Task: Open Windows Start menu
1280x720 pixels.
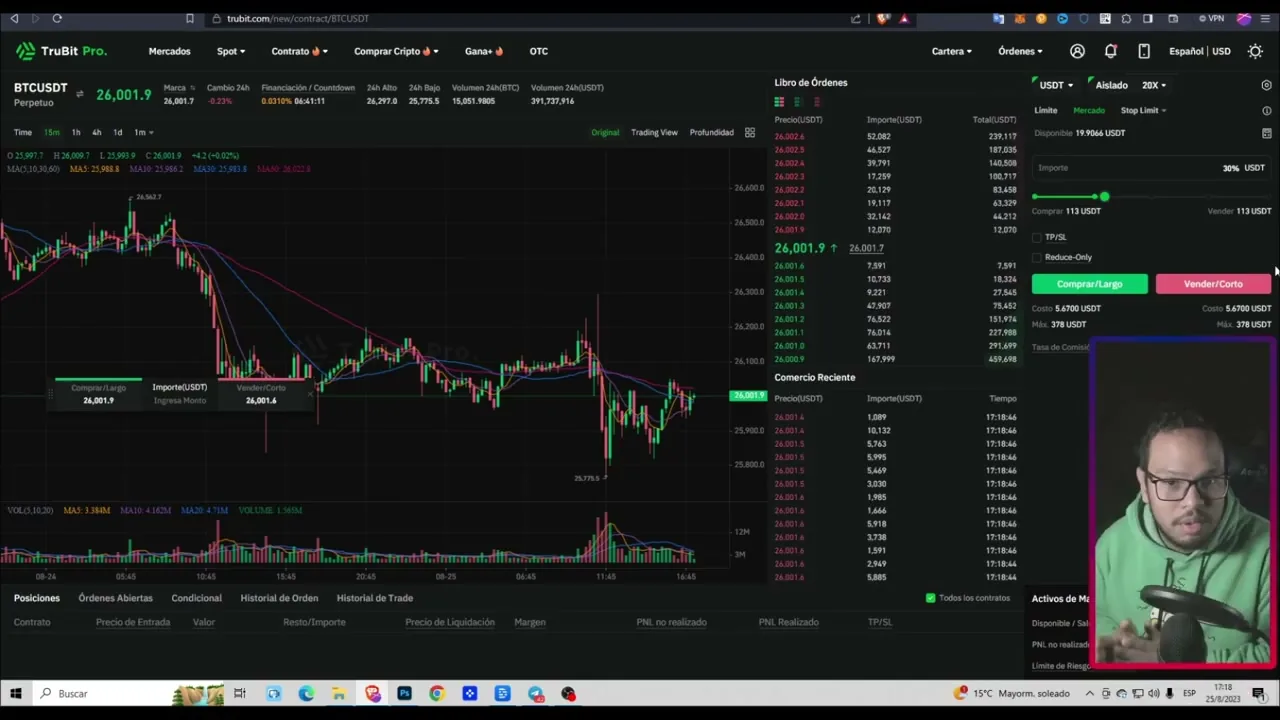Action: (x=16, y=693)
